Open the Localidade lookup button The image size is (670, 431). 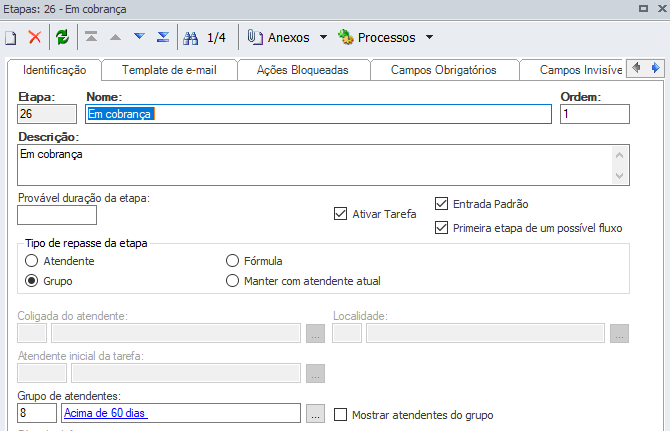click(619, 333)
